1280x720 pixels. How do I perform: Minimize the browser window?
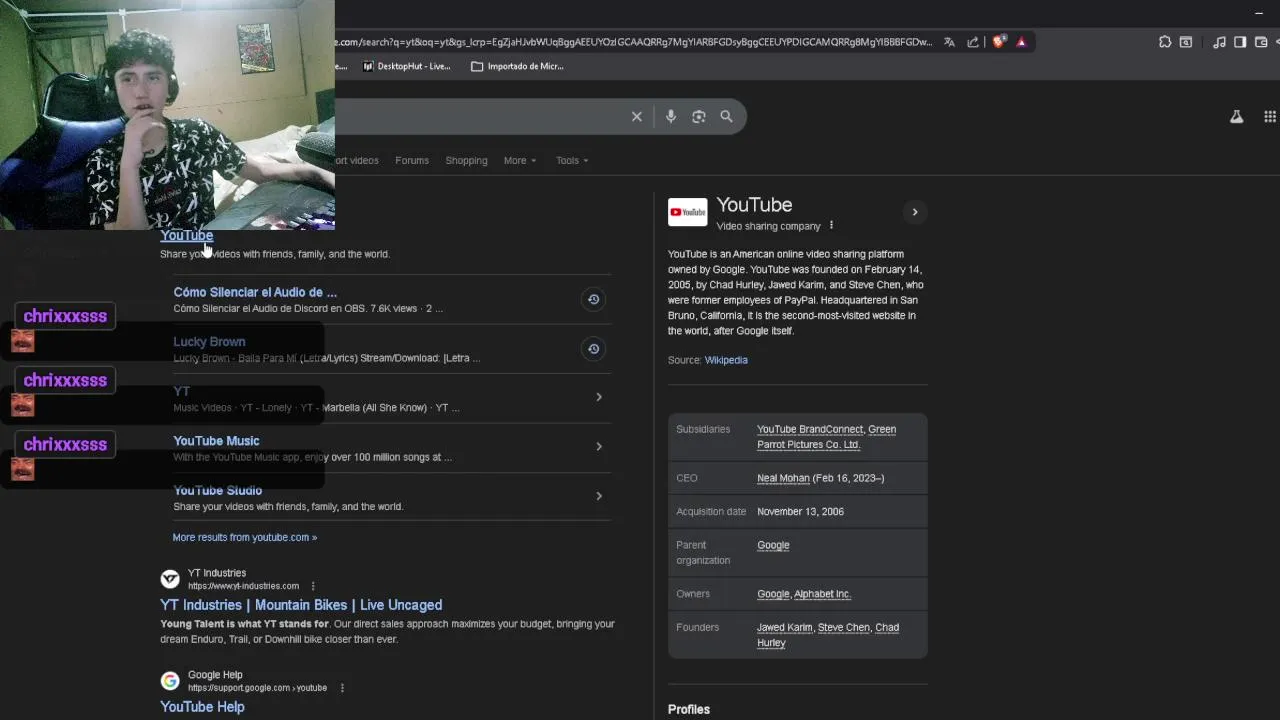point(1258,12)
